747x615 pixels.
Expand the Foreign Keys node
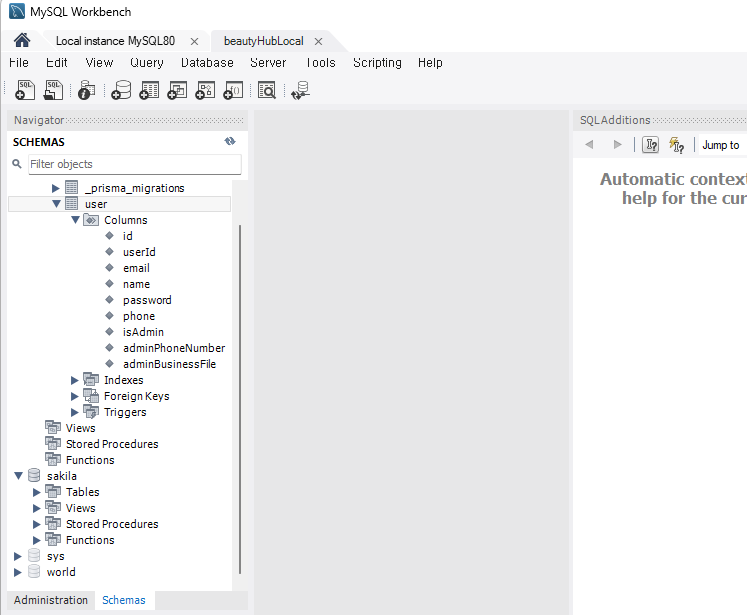74,396
